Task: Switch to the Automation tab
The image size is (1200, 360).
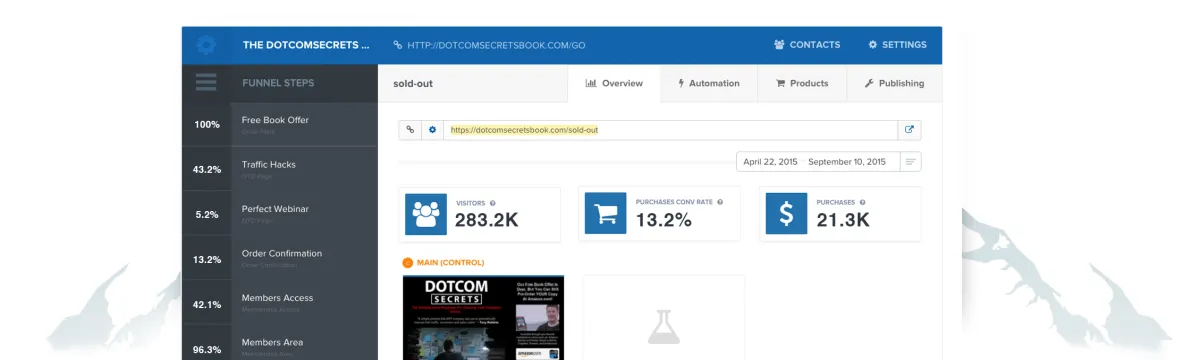Action: click(x=709, y=83)
